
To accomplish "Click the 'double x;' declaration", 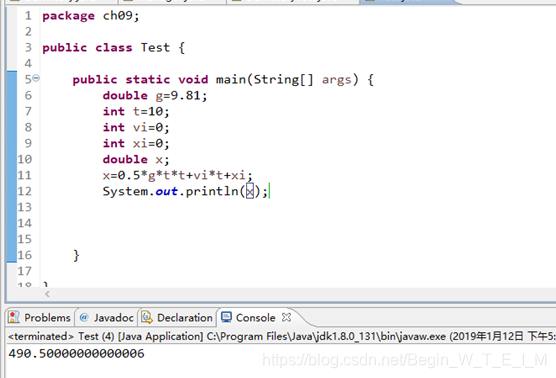I will click(136, 160).
